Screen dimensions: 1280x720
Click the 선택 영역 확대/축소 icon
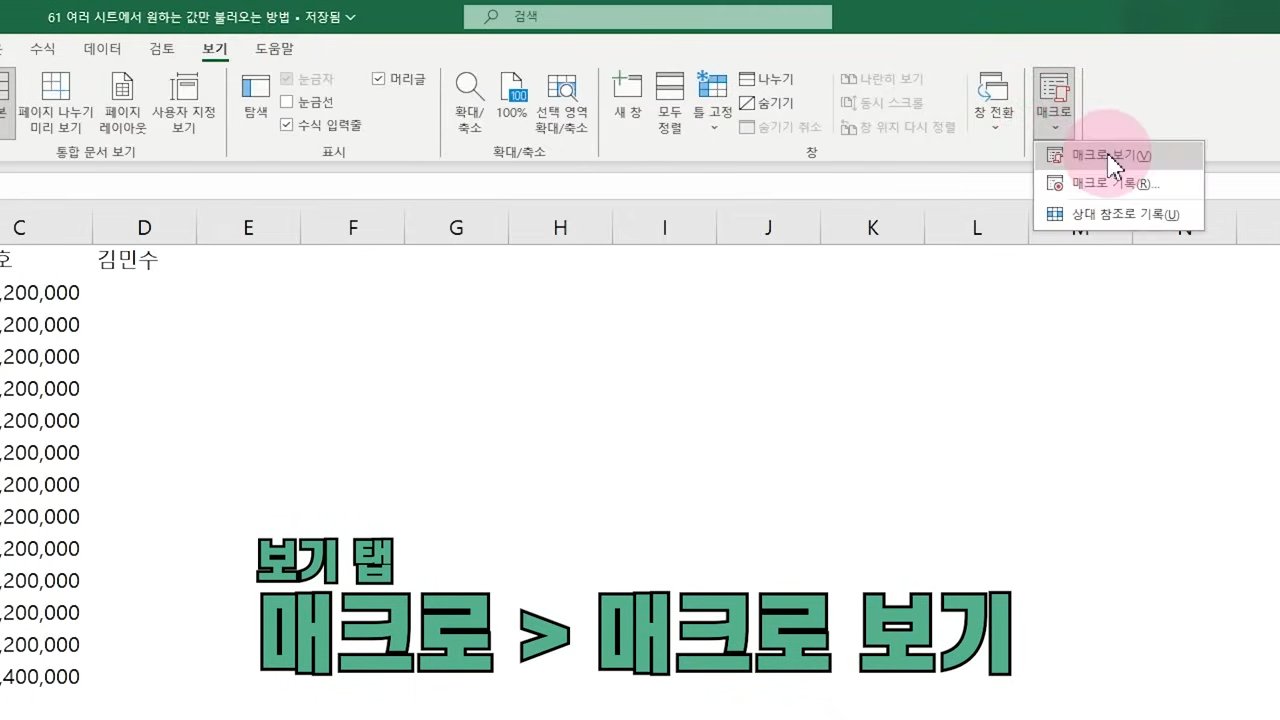561,100
